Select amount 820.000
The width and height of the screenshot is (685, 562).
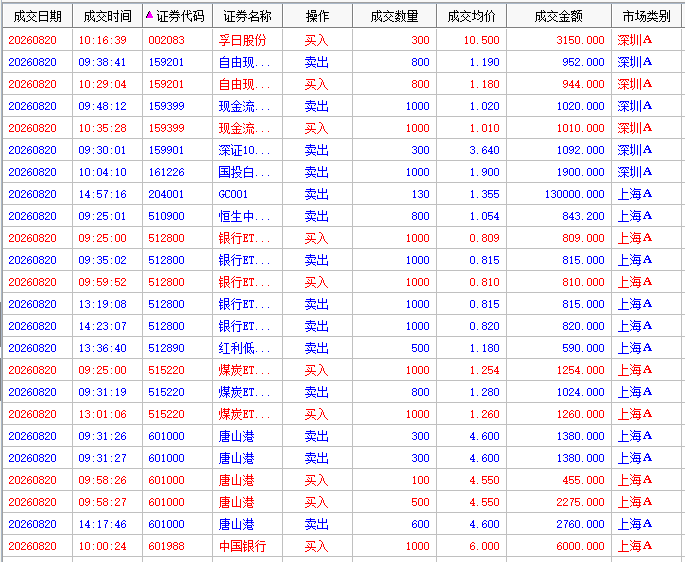[x=583, y=326]
